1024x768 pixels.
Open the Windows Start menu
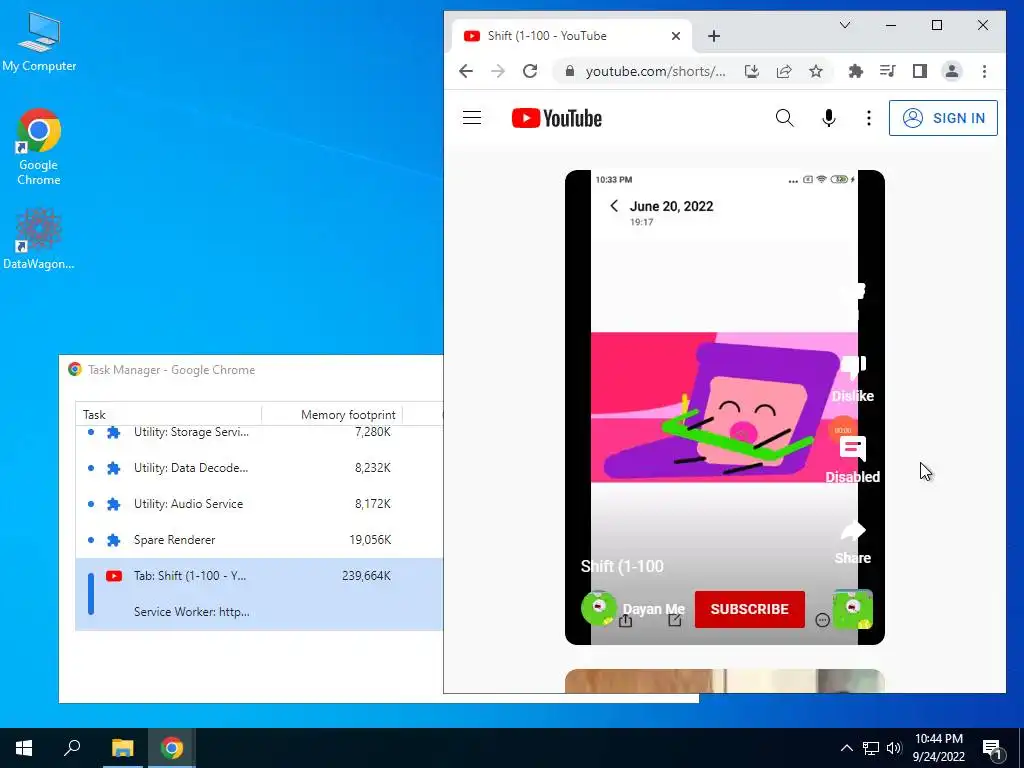(24, 748)
